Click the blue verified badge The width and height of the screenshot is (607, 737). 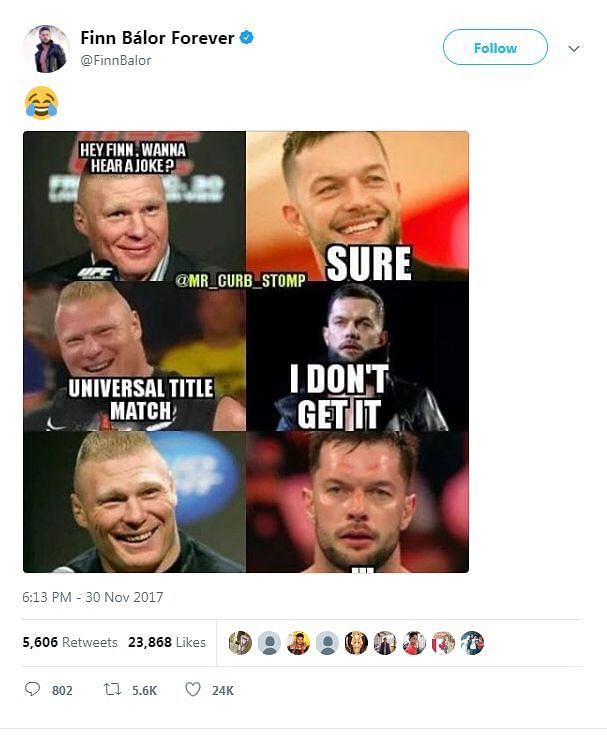246,38
